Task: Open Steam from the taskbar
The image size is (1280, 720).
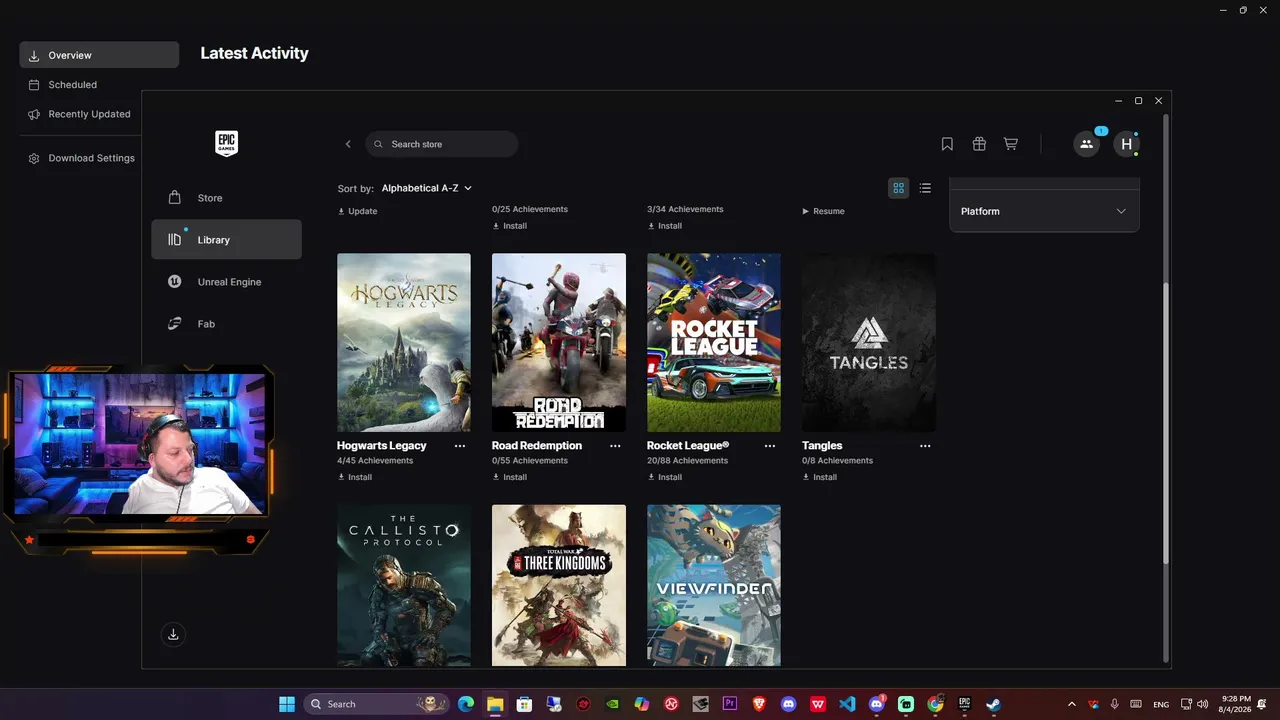Action: pyautogui.click(x=994, y=704)
